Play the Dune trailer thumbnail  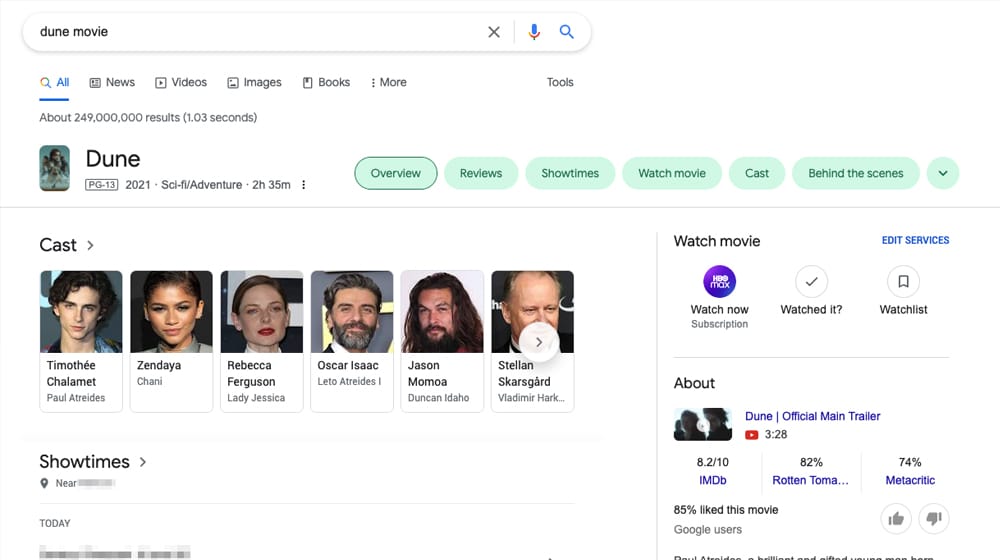[703, 424]
